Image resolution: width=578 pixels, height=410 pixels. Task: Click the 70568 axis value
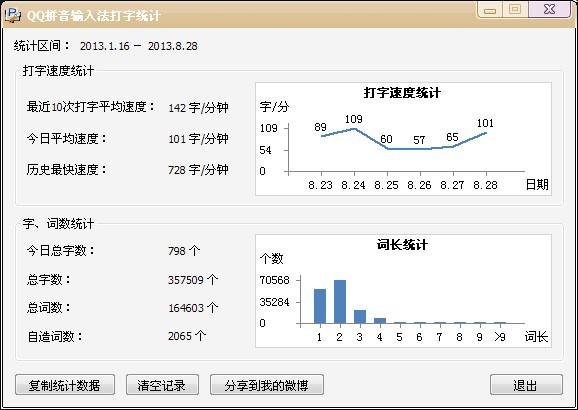pos(275,280)
